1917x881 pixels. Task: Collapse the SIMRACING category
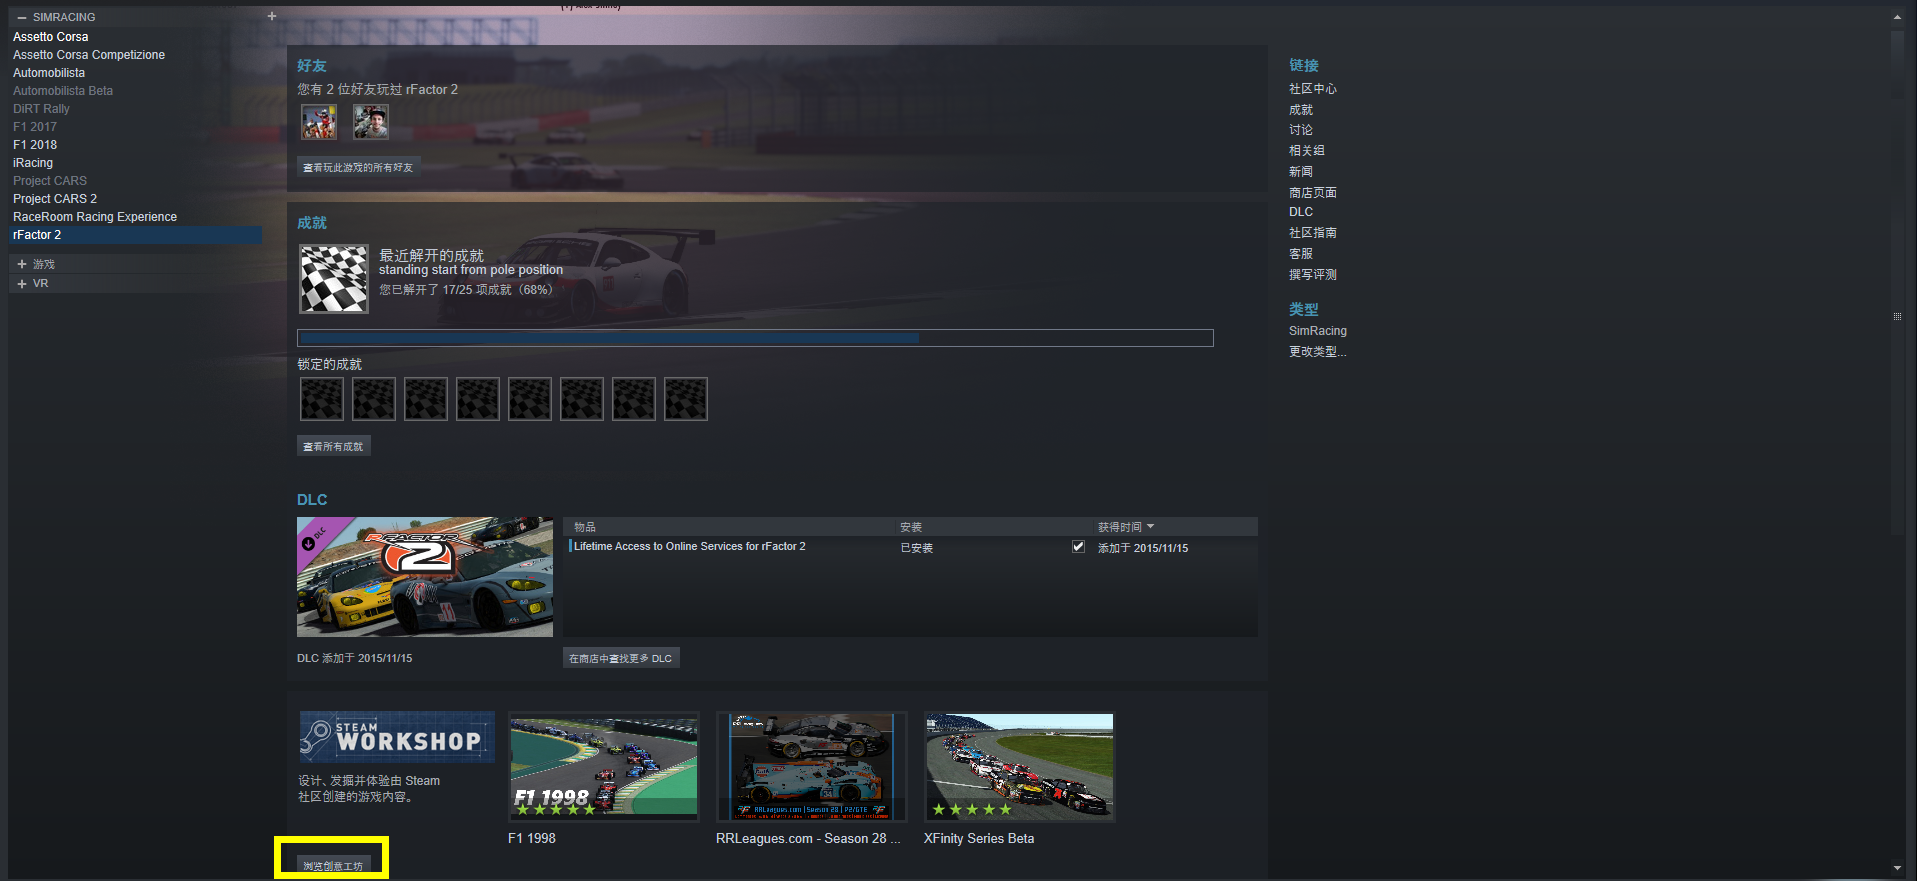pos(22,17)
